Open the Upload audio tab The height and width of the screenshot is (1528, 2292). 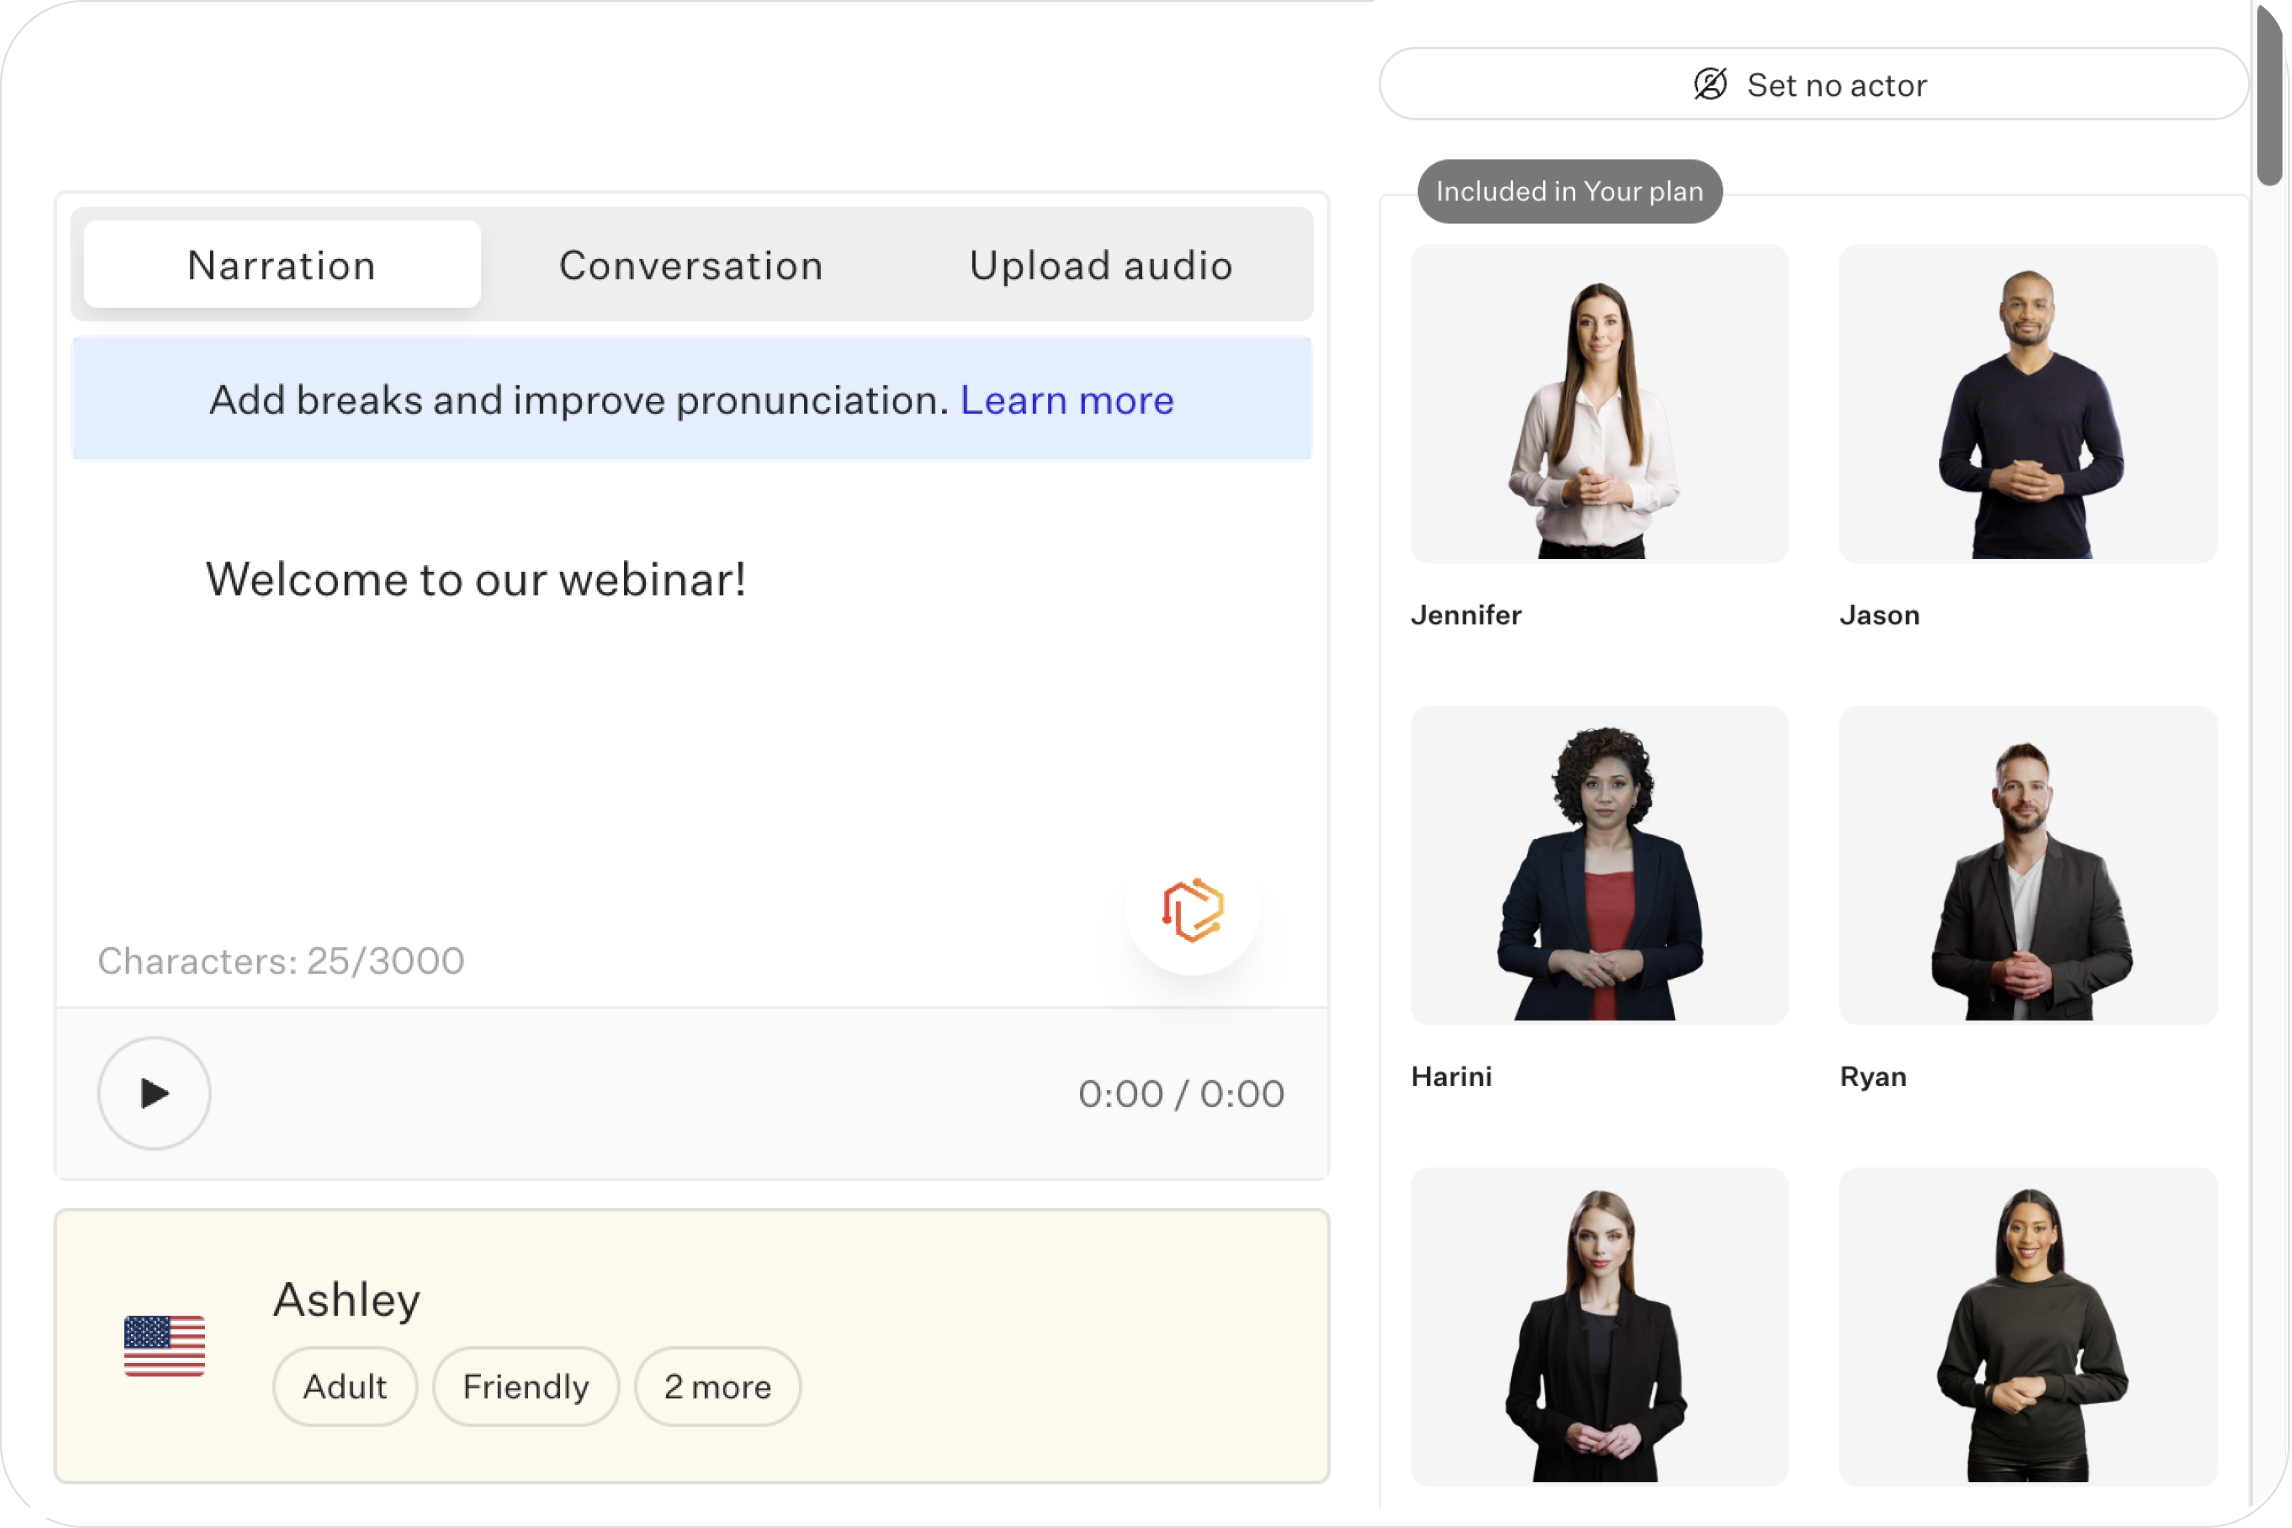(1100, 265)
